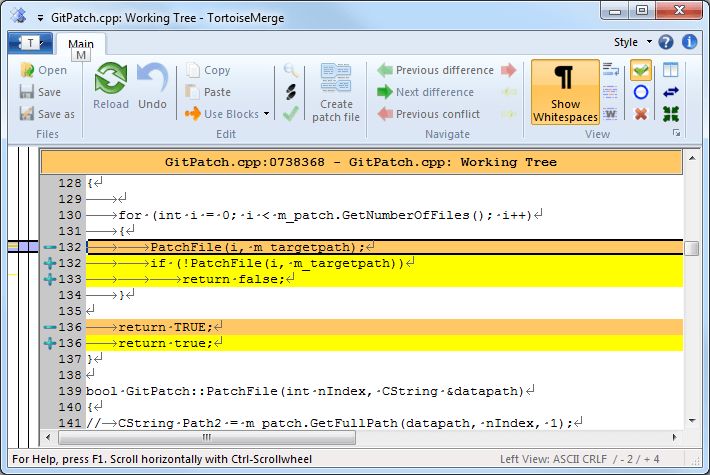Open the quick access toolbar dropdown arrow
Image resolution: width=710 pixels, height=475 pixels.
point(40,18)
